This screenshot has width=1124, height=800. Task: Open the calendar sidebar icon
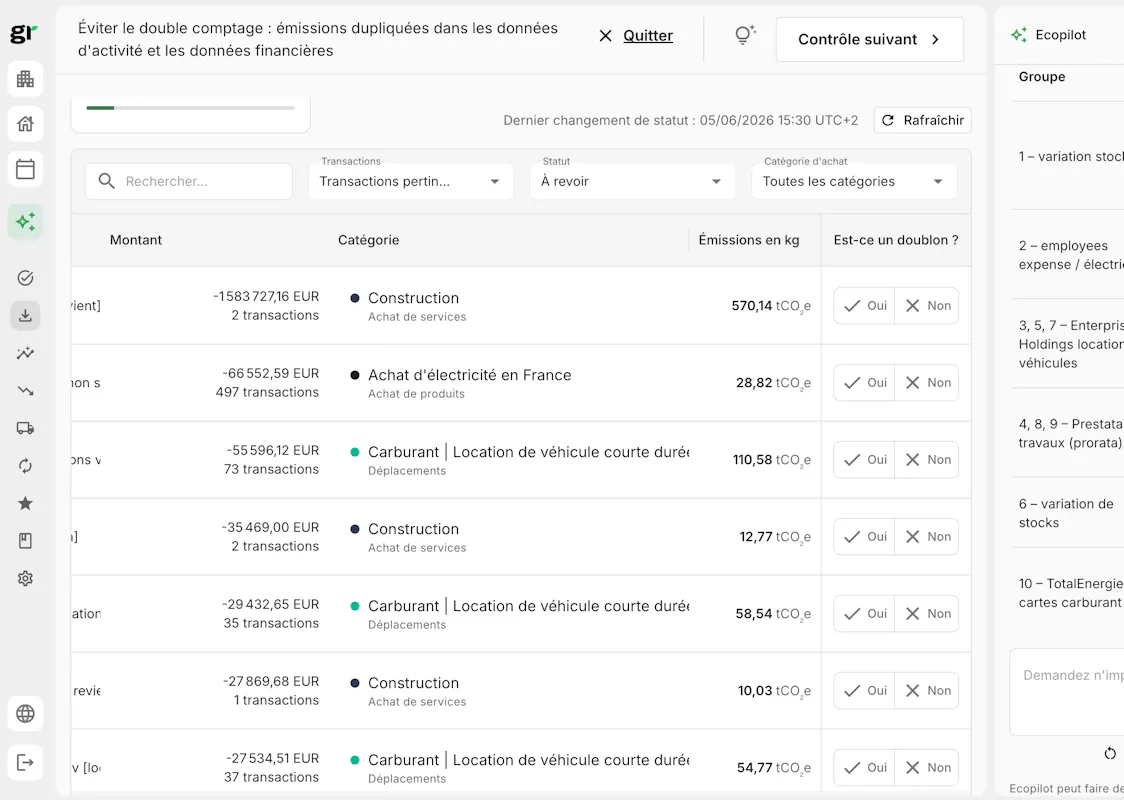tap(25, 169)
